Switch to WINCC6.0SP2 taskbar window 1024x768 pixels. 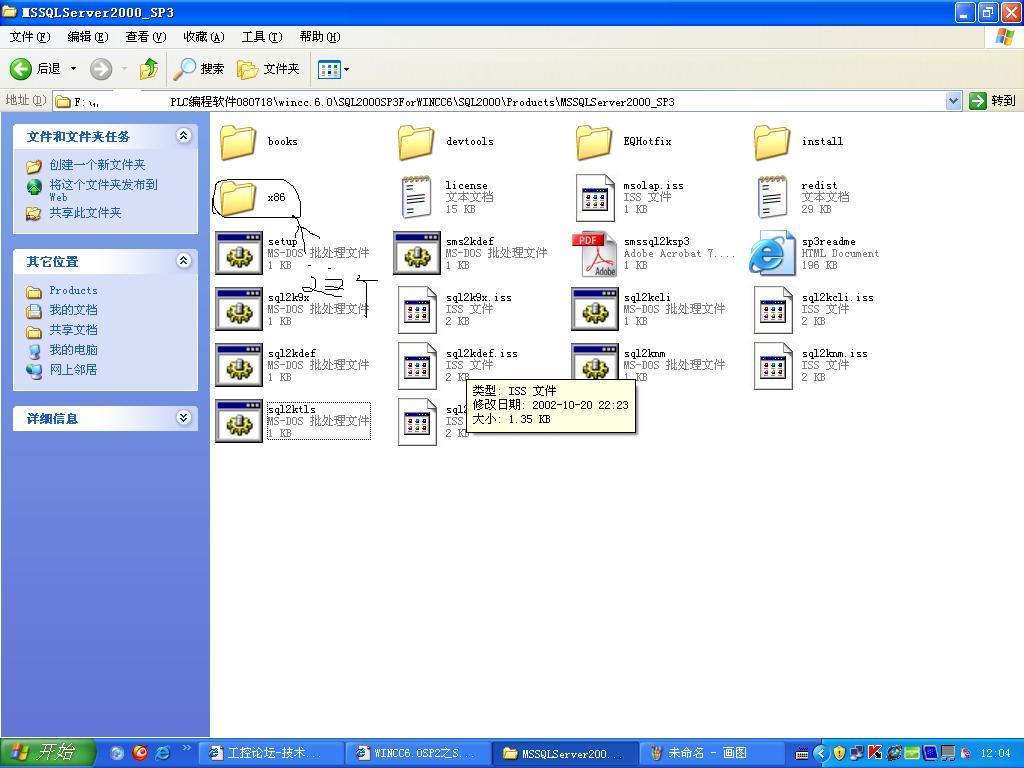click(x=417, y=754)
